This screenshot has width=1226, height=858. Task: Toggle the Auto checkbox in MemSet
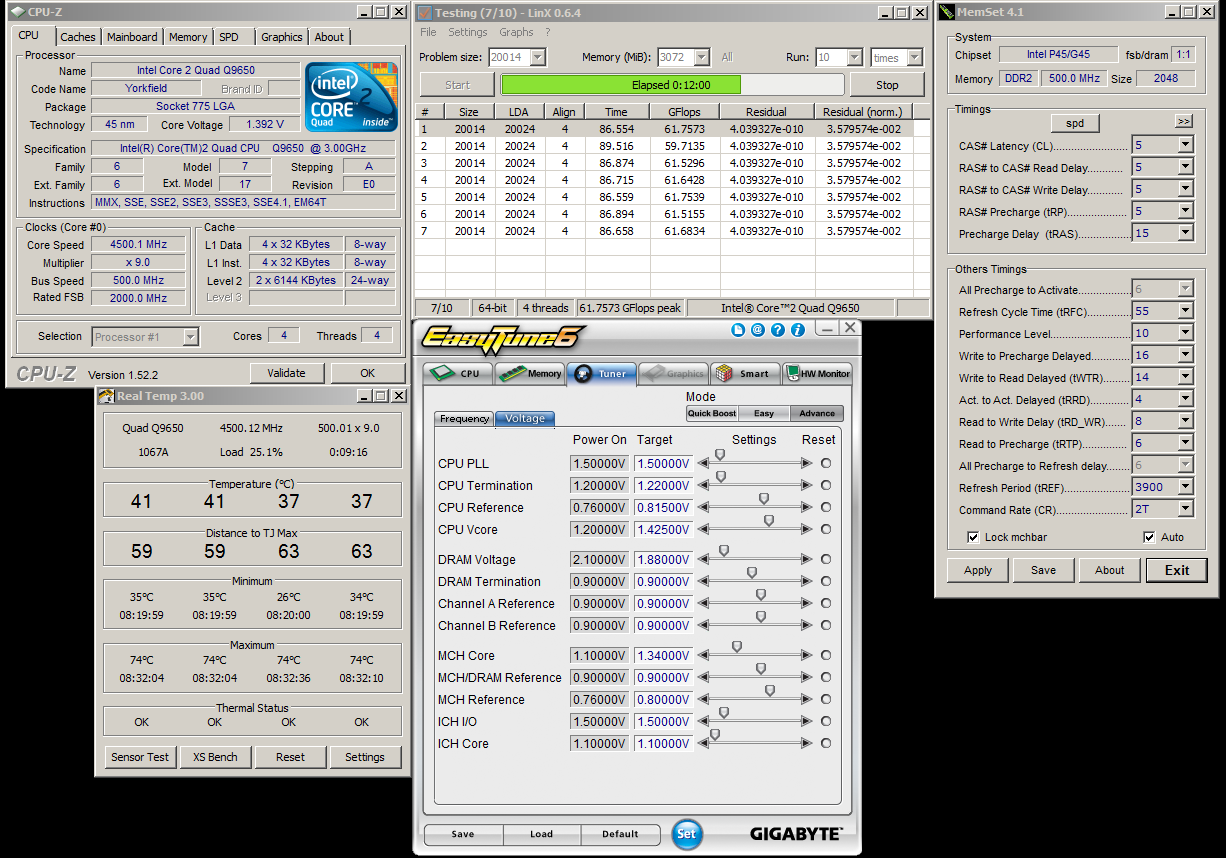tap(1149, 537)
